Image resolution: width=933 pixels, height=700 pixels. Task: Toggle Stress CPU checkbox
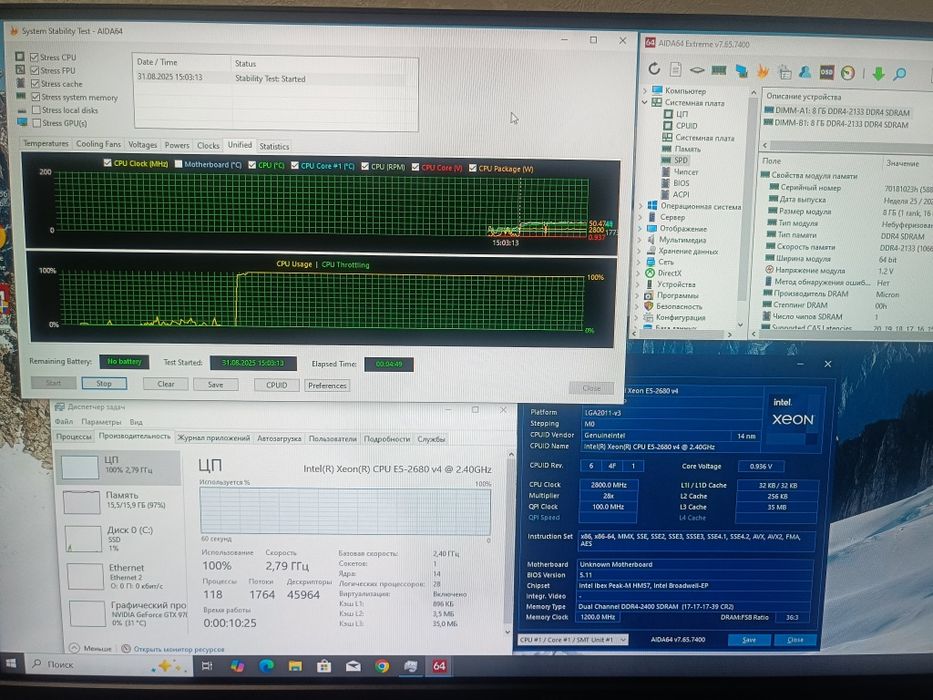35,57
